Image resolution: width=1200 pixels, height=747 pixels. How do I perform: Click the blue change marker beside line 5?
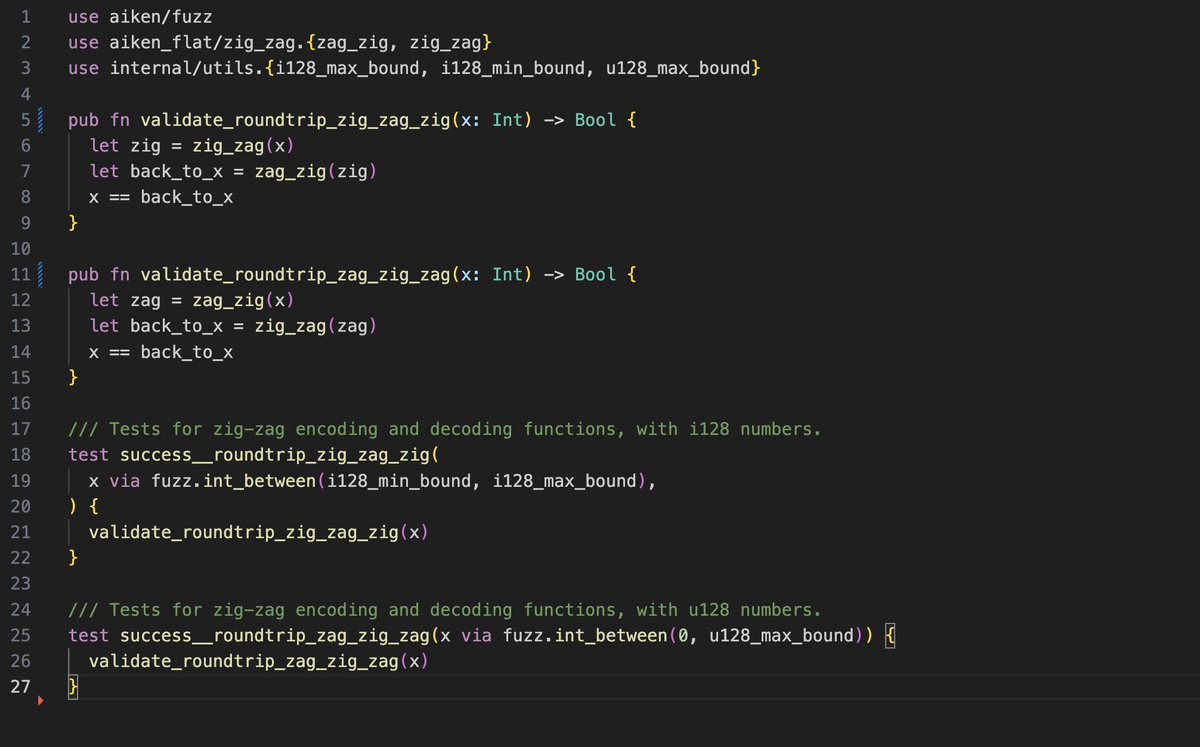[39, 120]
